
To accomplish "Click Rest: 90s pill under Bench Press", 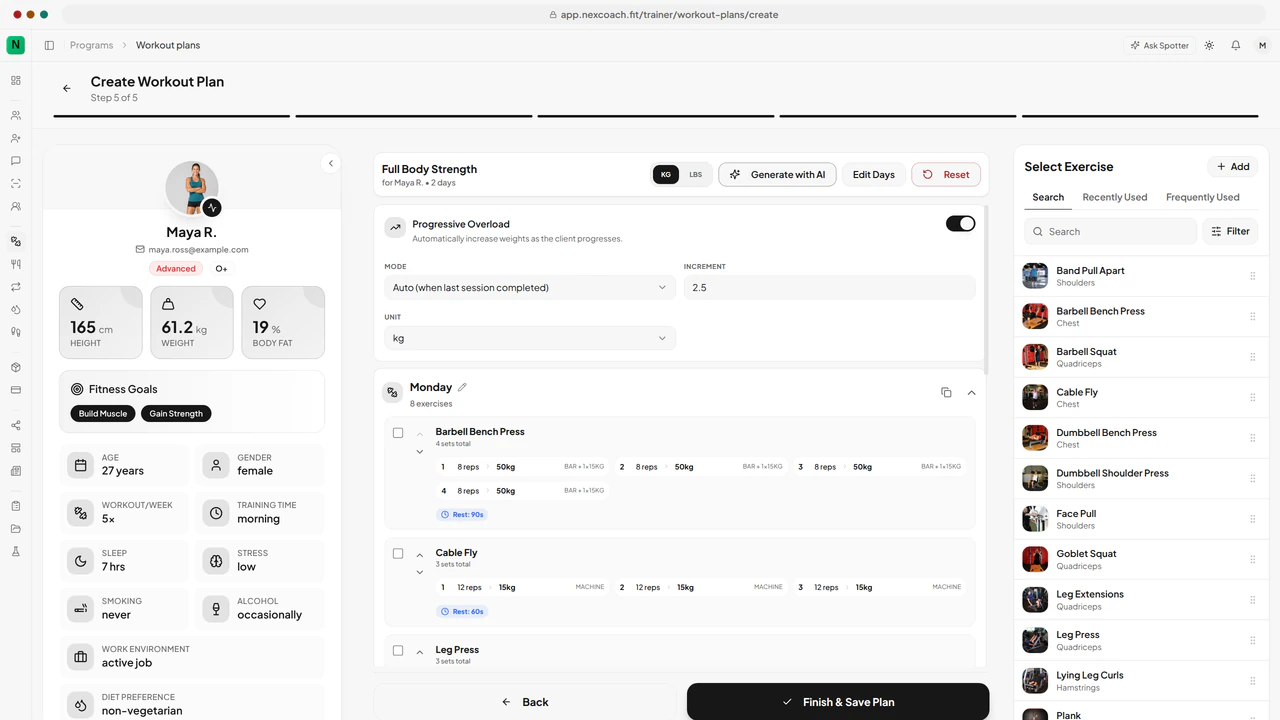I will (462, 514).
